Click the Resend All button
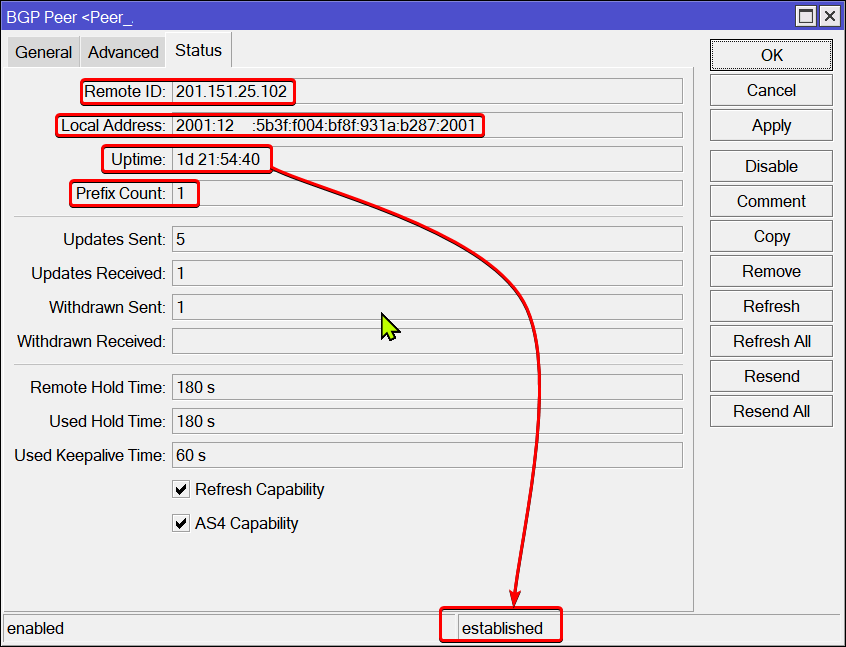Image resolution: width=846 pixels, height=647 pixels. click(x=771, y=411)
